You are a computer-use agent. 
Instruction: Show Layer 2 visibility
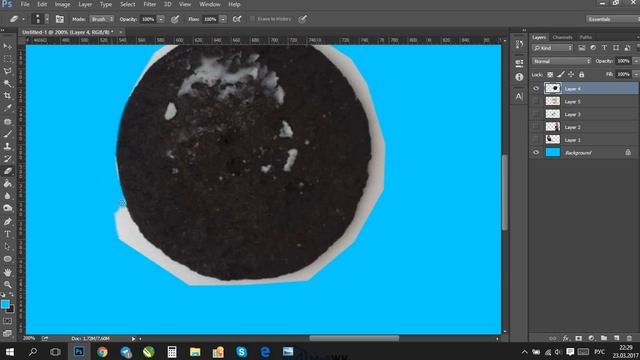[x=536, y=127]
